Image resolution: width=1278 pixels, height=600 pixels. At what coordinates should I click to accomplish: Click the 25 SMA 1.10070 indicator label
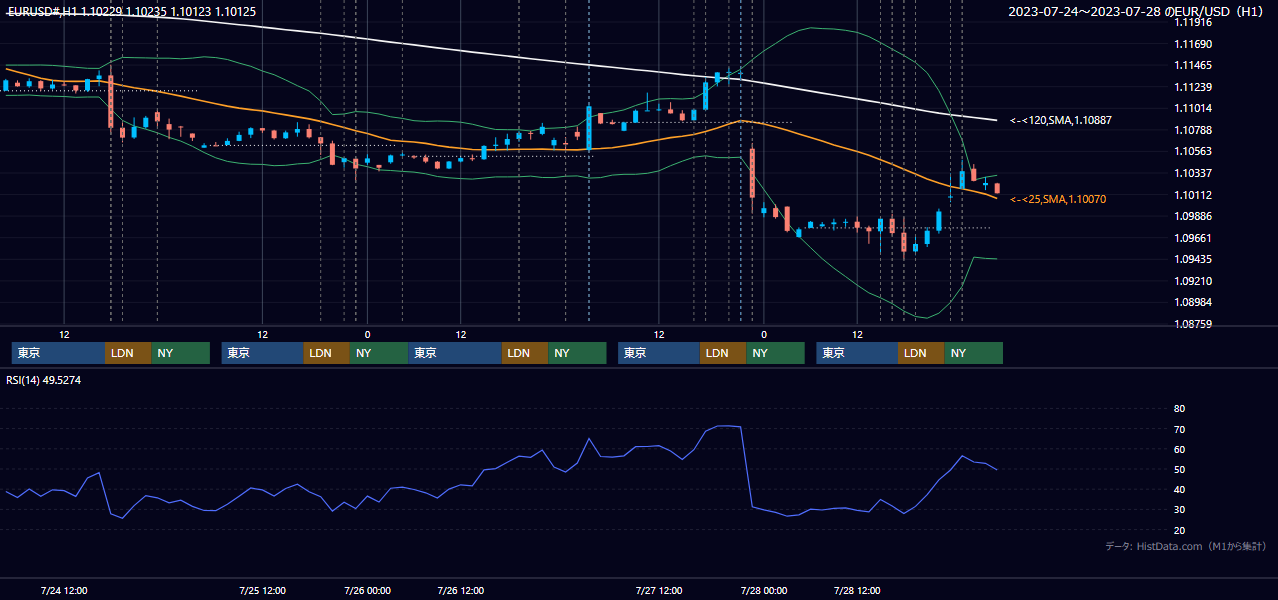(x=1058, y=199)
